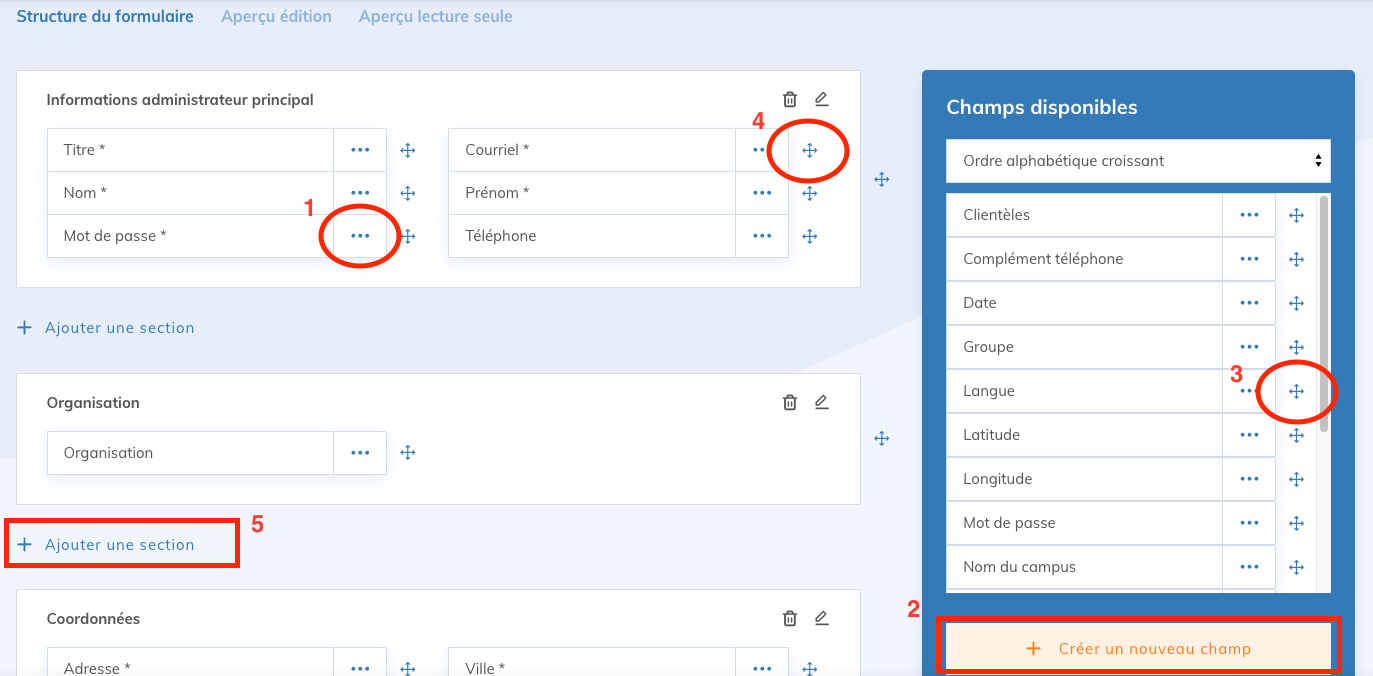Click the pencil icon of Coordonnées section
The width and height of the screenshot is (1373, 676).
821,618
